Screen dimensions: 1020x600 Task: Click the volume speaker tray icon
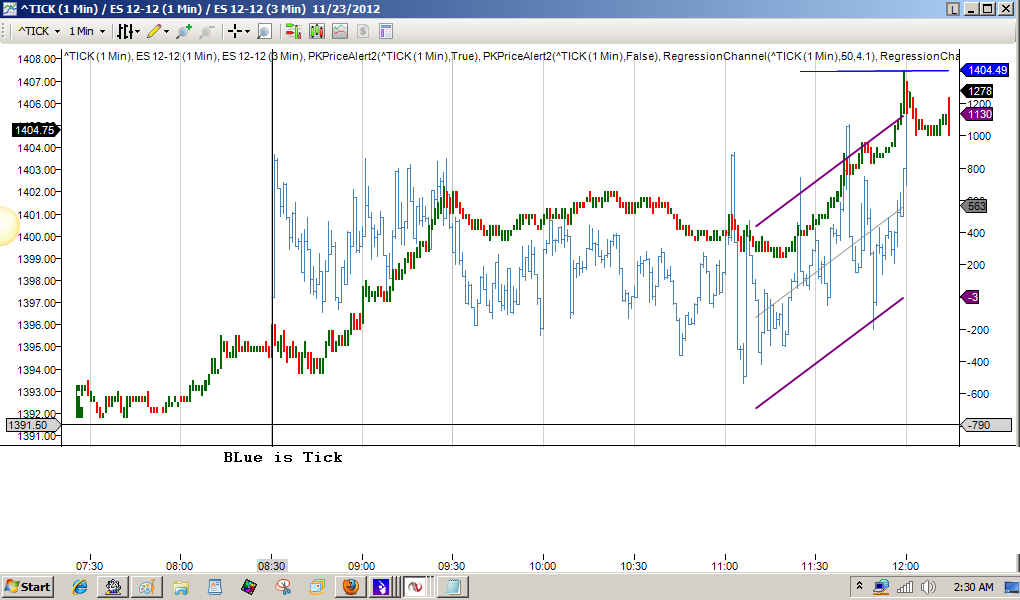(929, 587)
